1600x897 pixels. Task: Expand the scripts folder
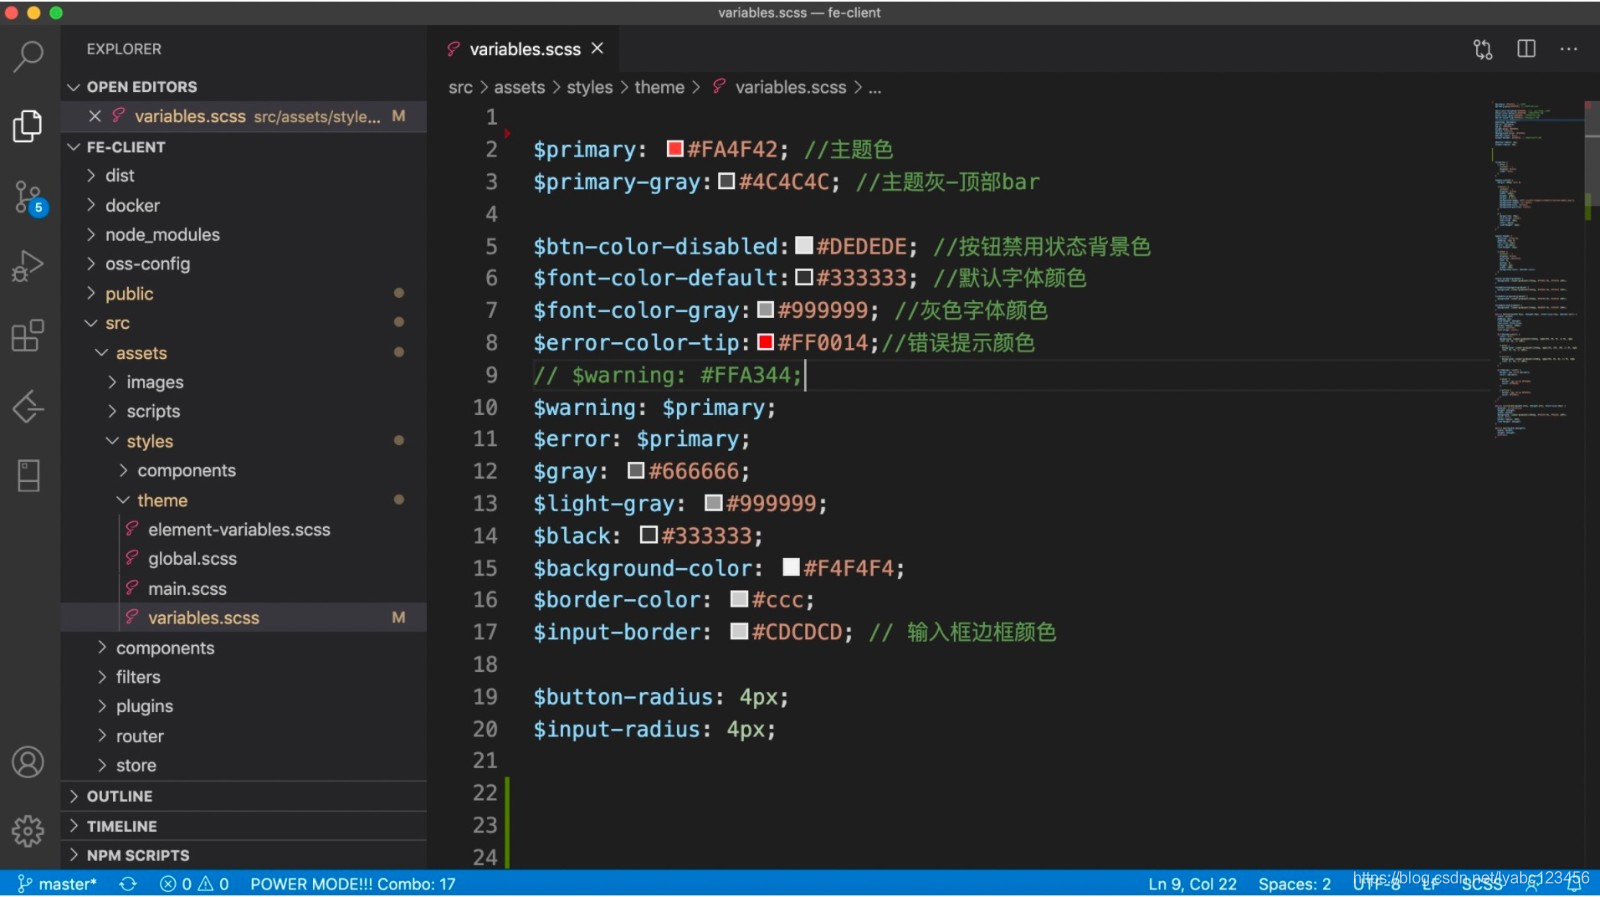pyautogui.click(x=244, y=411)
